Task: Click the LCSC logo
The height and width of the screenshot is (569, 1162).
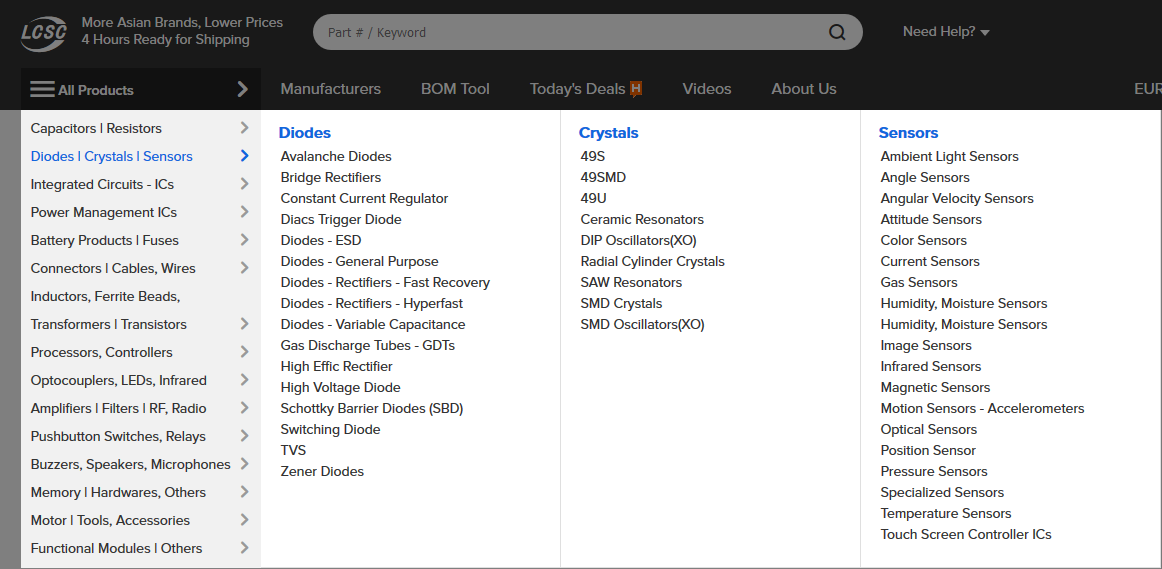Action: pyautogui.click(x=44, y=33)
